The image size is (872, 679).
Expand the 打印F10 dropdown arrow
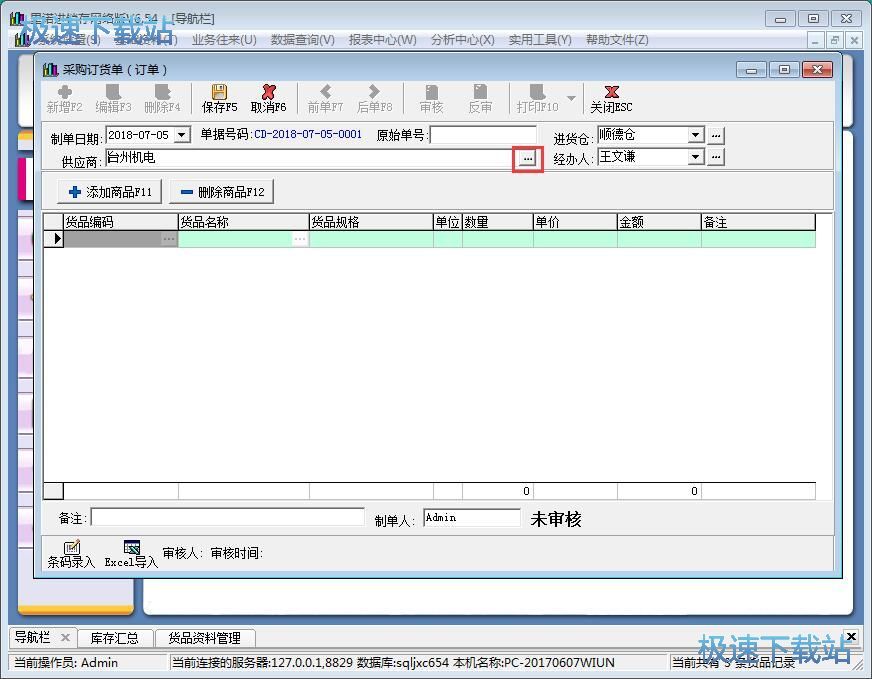pyautogui.click(x=571, y=98)
